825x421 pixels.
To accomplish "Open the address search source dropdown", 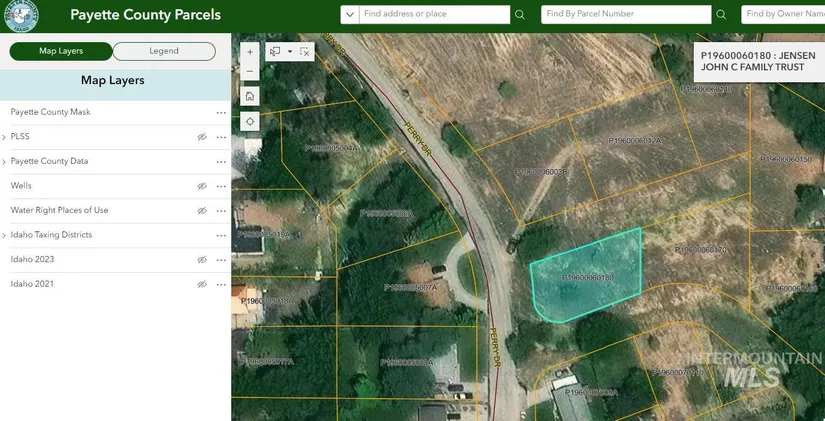I will pos(349,15).
